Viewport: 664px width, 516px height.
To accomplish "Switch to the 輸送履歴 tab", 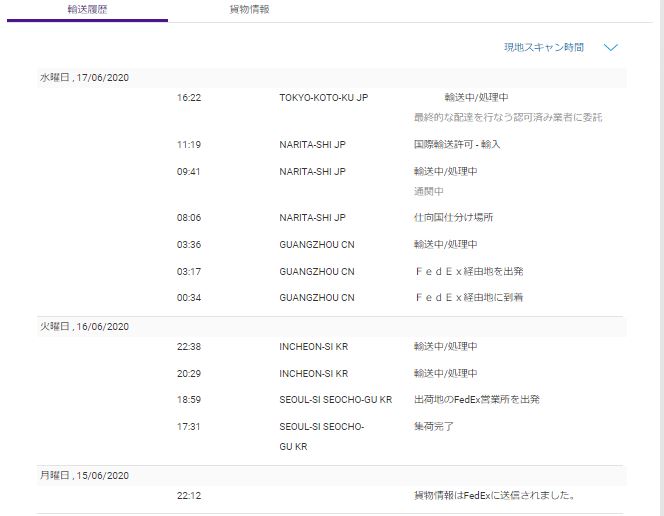I will tap(87, 9).
